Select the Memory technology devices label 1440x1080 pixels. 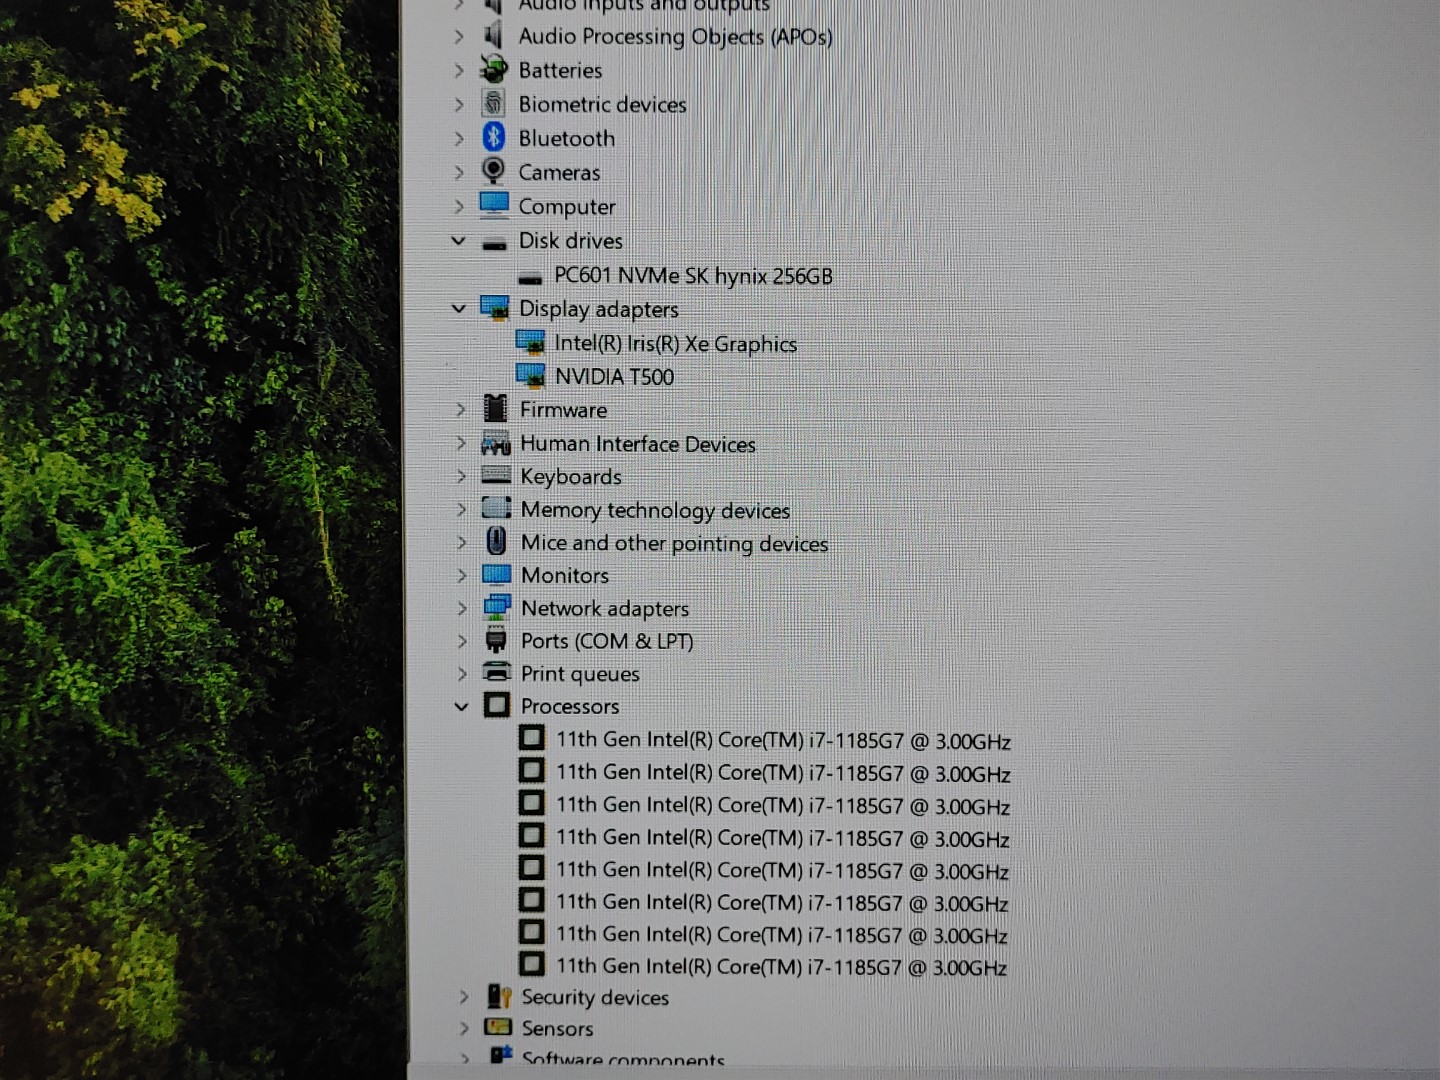pos(655,510)
